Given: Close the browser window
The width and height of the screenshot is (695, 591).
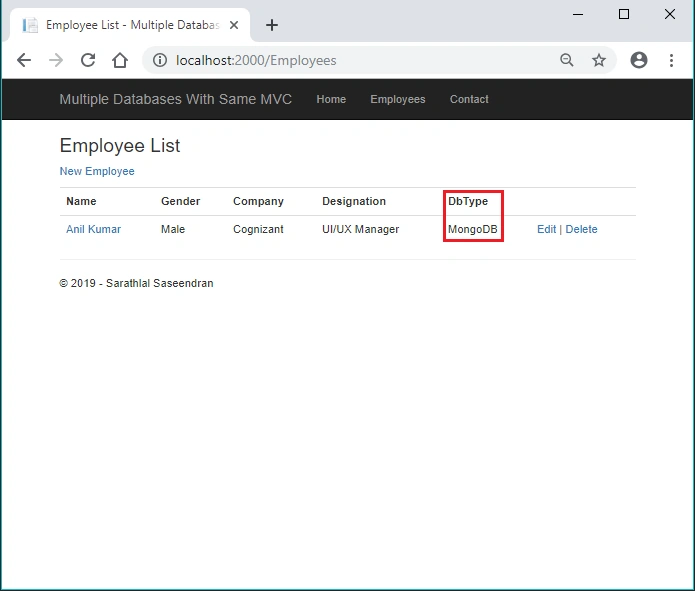Looking at the screenshot, I should (x=670, y=14).
